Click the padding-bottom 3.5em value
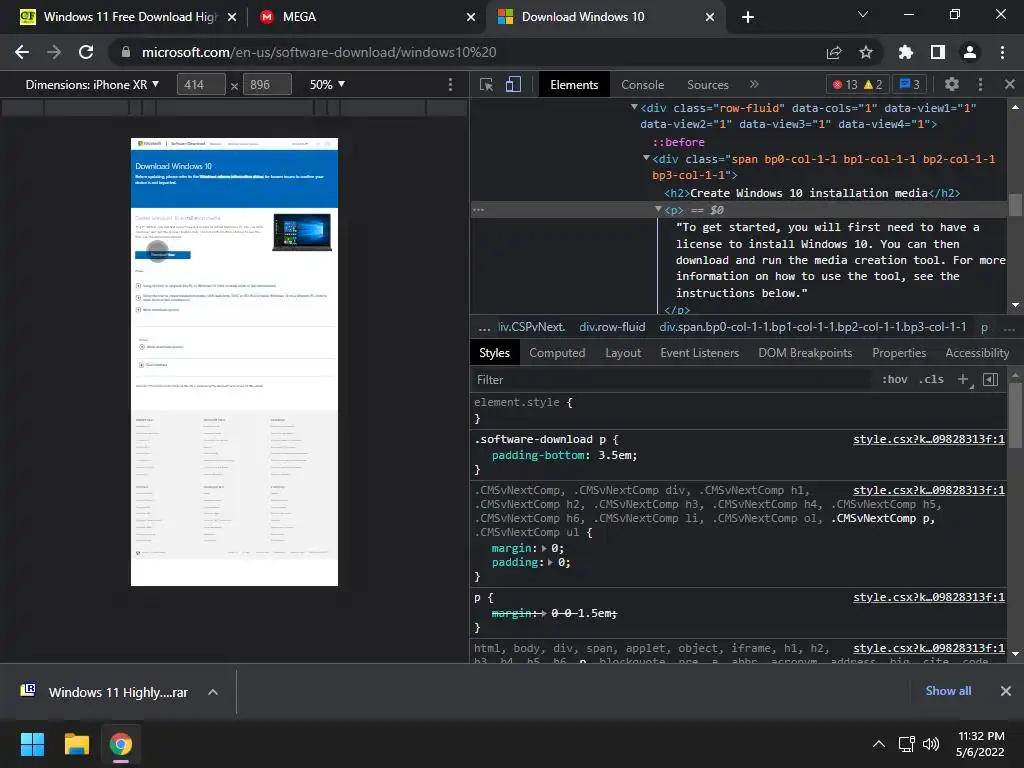The width and height of the screenshot is (1024, 768). tap(616, 455)
